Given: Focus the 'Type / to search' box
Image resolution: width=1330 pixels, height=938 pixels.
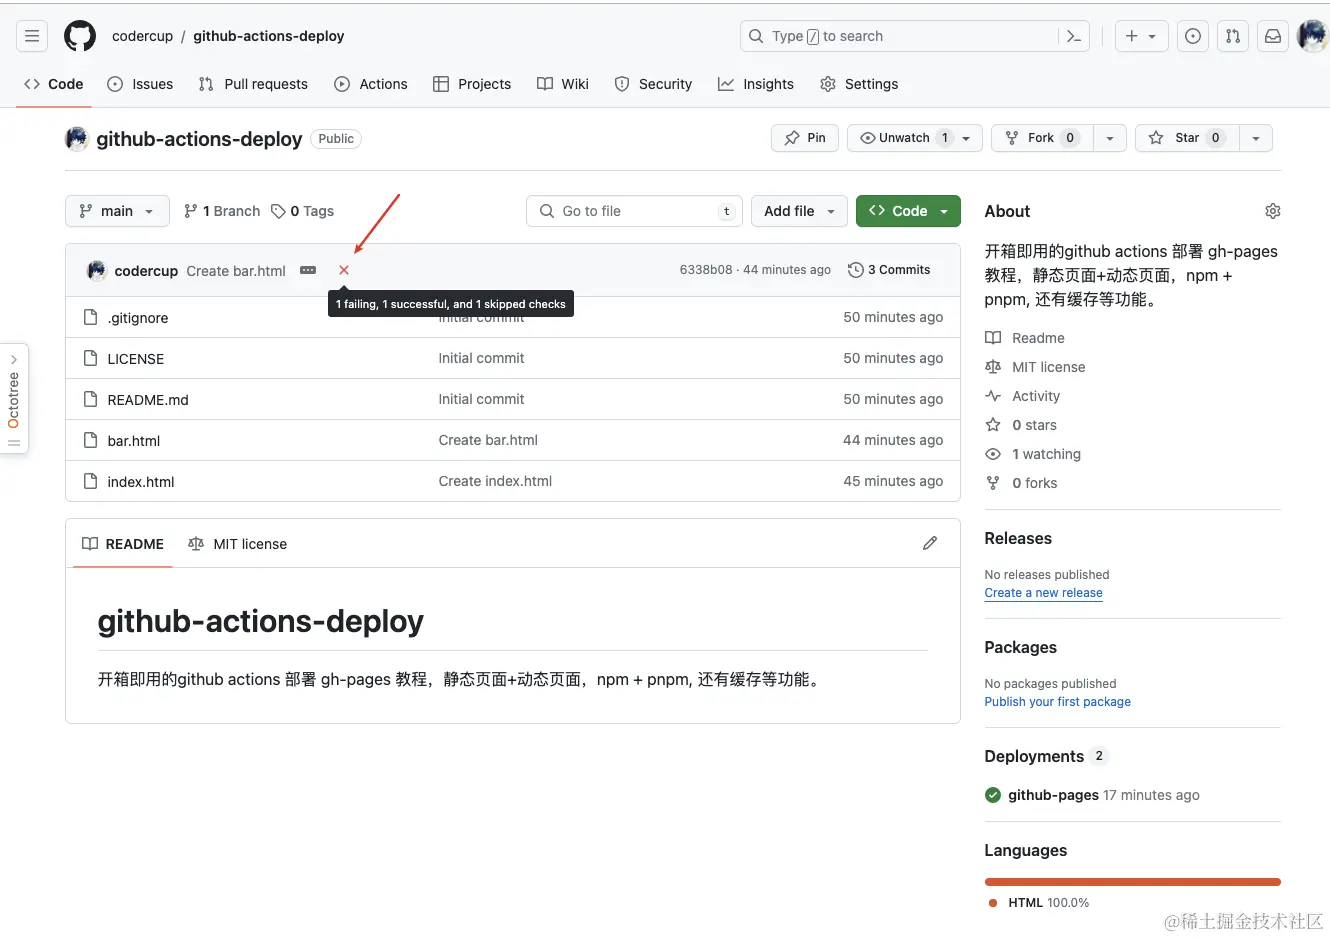Looking at the screenshot, I should point(900,36).
